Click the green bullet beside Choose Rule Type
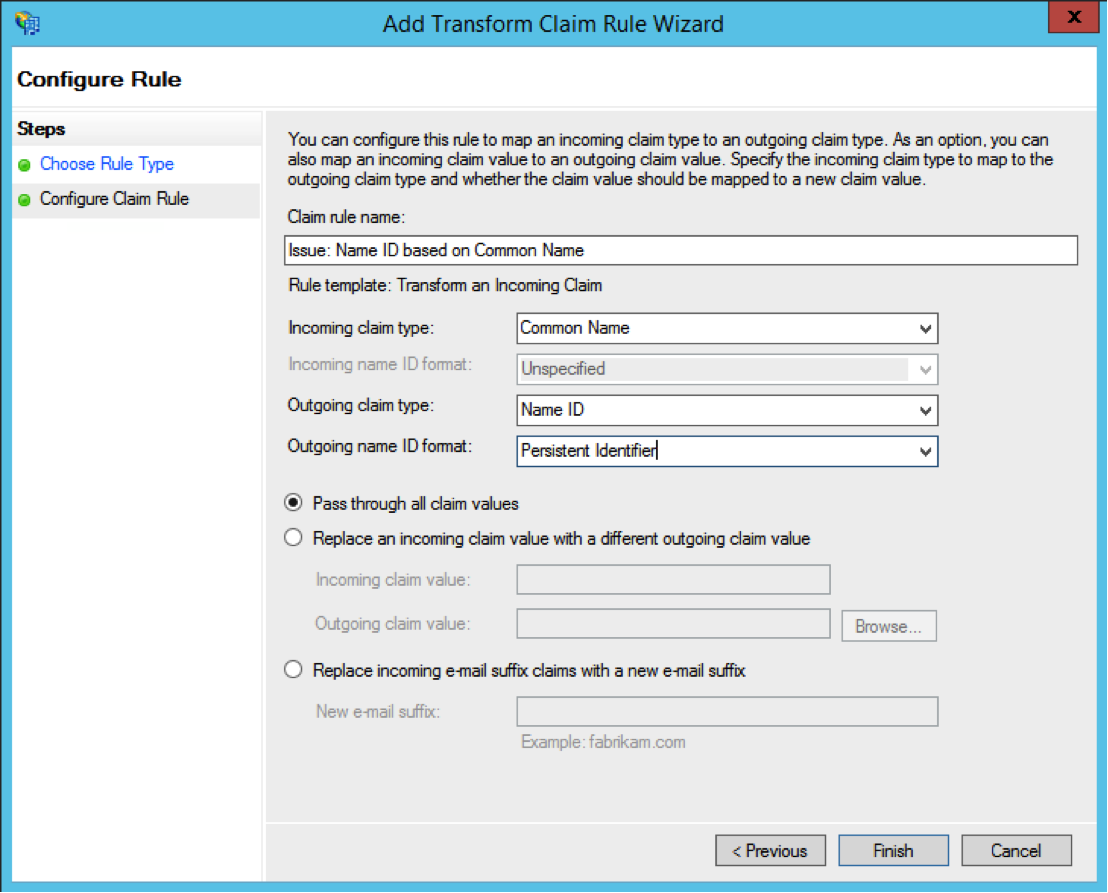The height and width of the screenshot is (893, 1108). click(x=25, y=165)
